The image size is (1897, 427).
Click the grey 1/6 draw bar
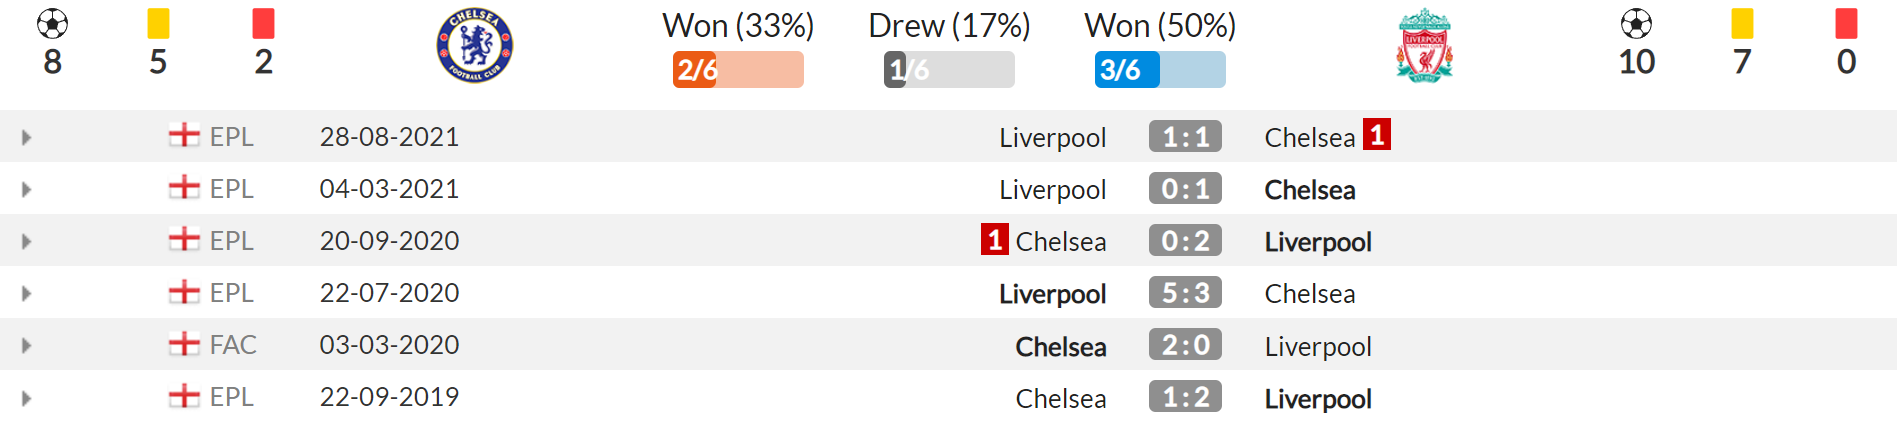coord(949,70)
